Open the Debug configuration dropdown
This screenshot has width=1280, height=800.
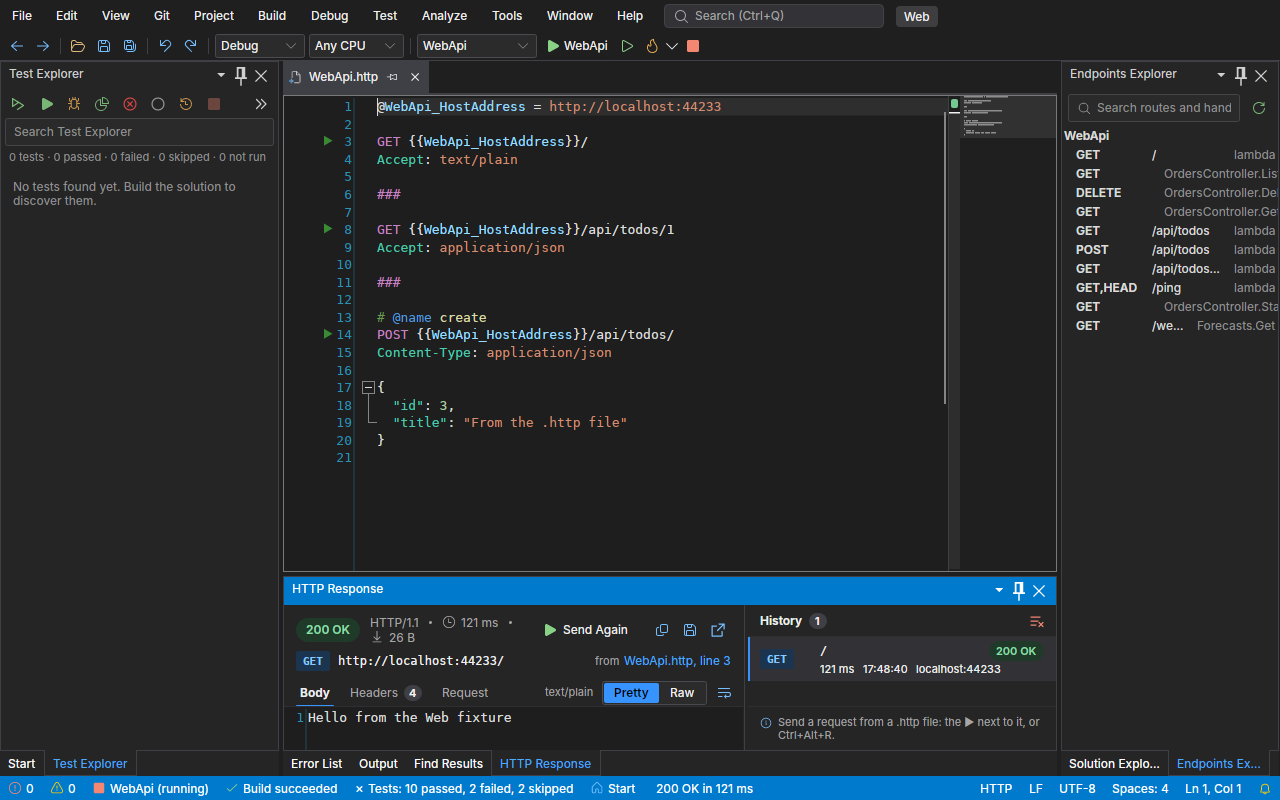260,46
